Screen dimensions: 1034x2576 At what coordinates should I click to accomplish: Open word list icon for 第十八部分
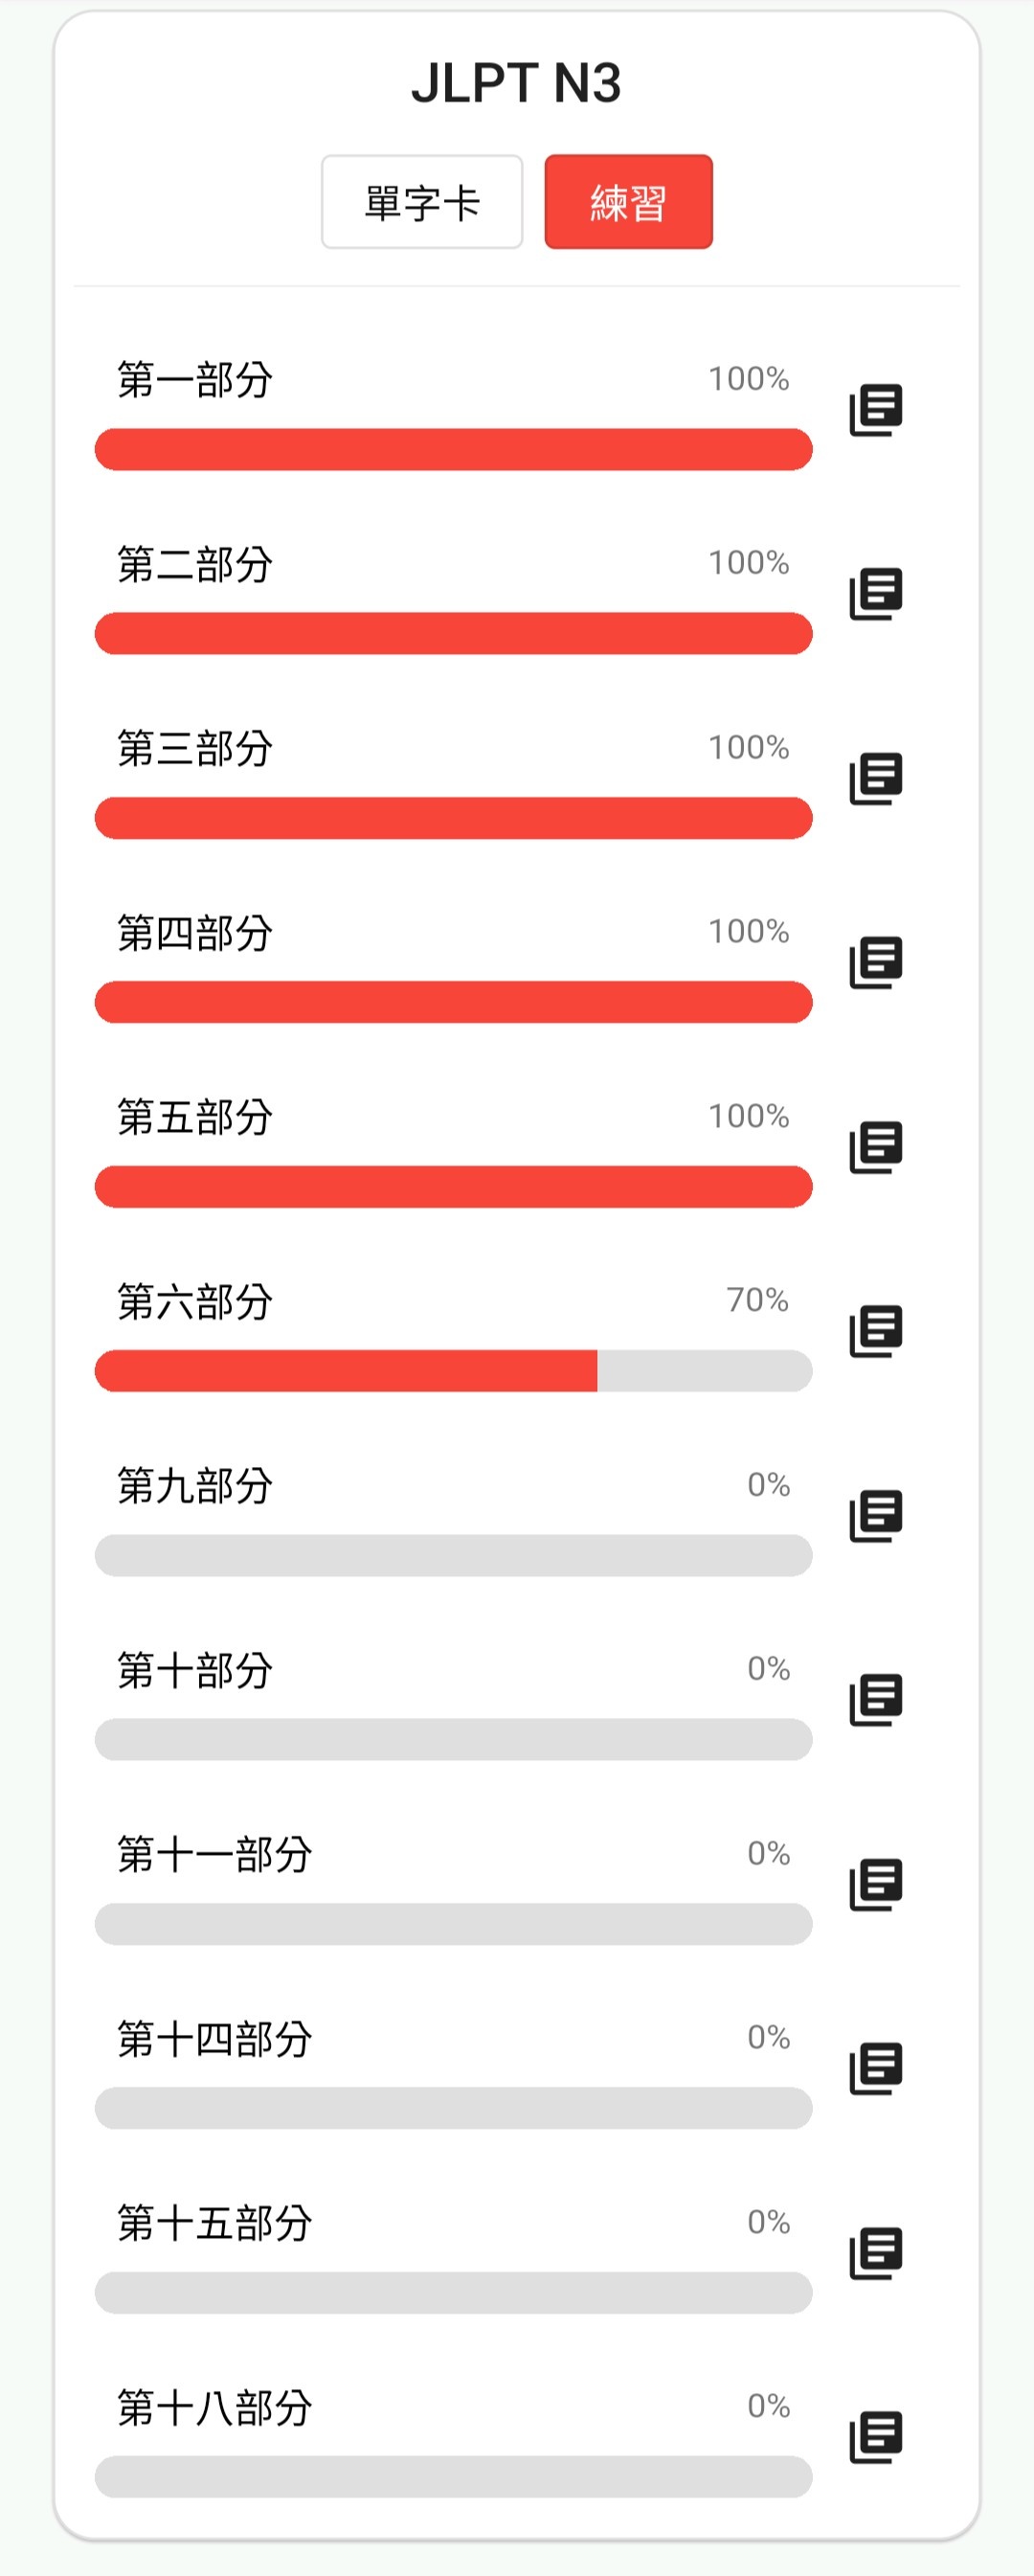(876, 2438)
